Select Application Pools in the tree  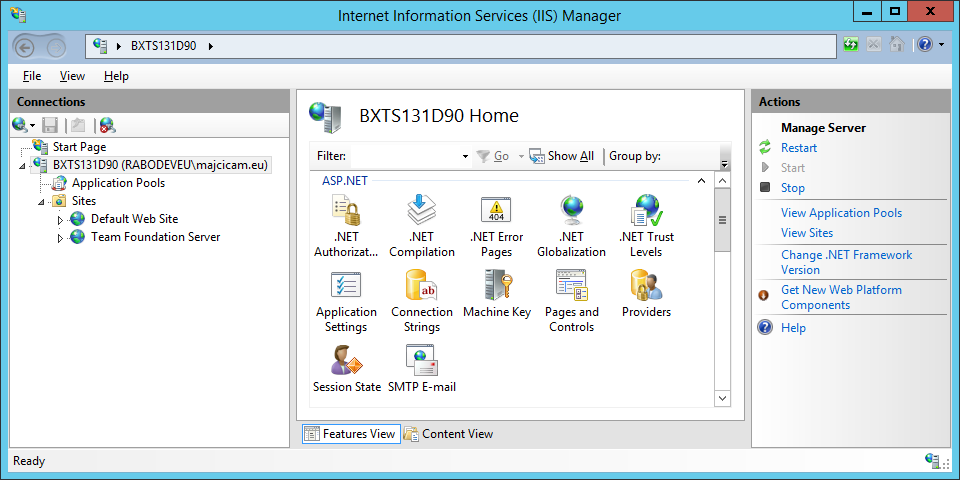pos(118,183)
